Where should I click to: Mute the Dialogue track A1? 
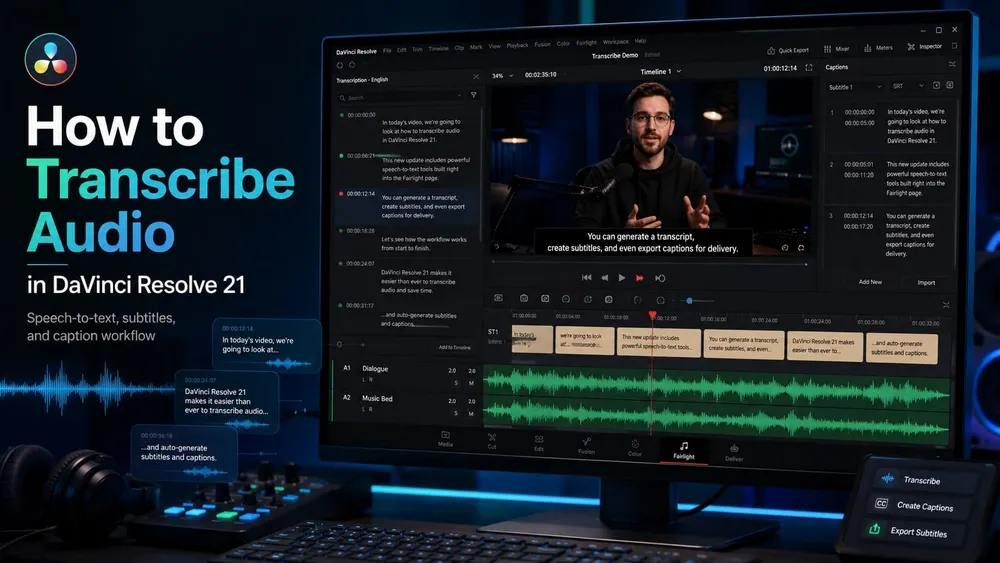(x=471, y=383)
